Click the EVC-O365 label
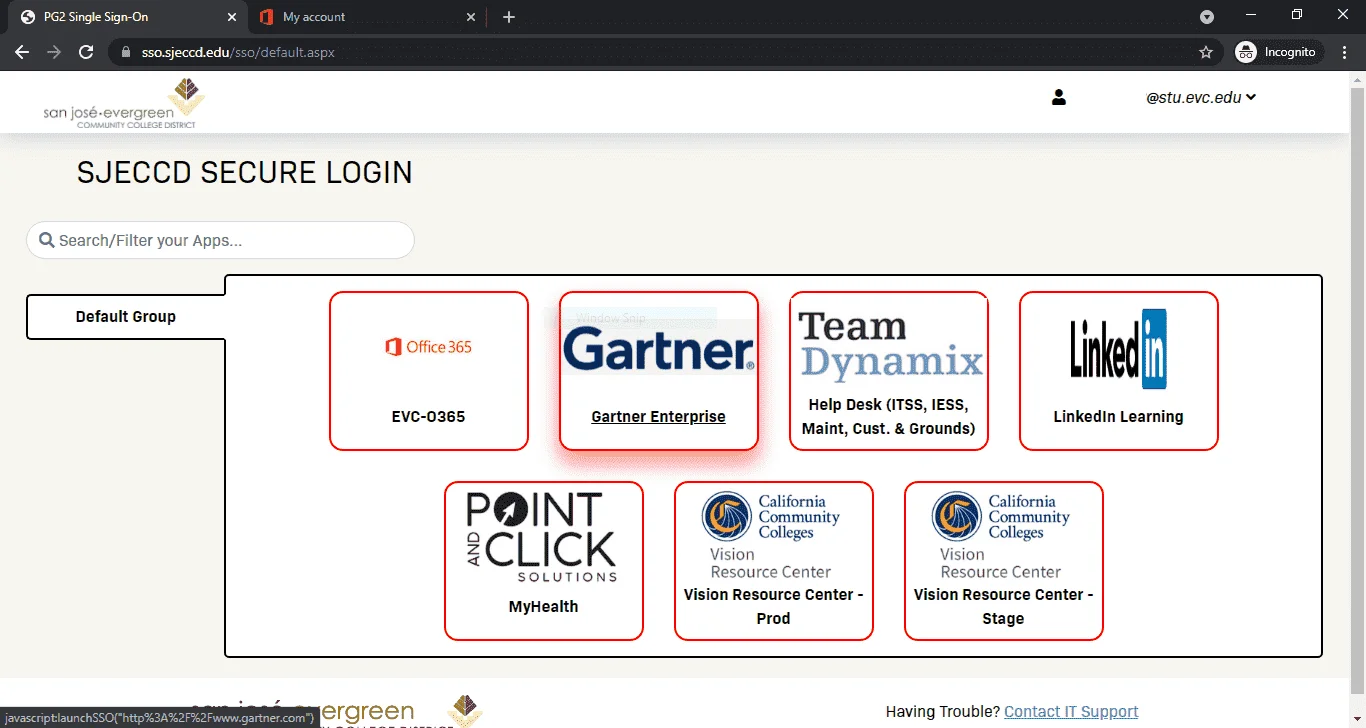Image resolution: width=1366 pixels, height=728 pixels. coord(428,416)
